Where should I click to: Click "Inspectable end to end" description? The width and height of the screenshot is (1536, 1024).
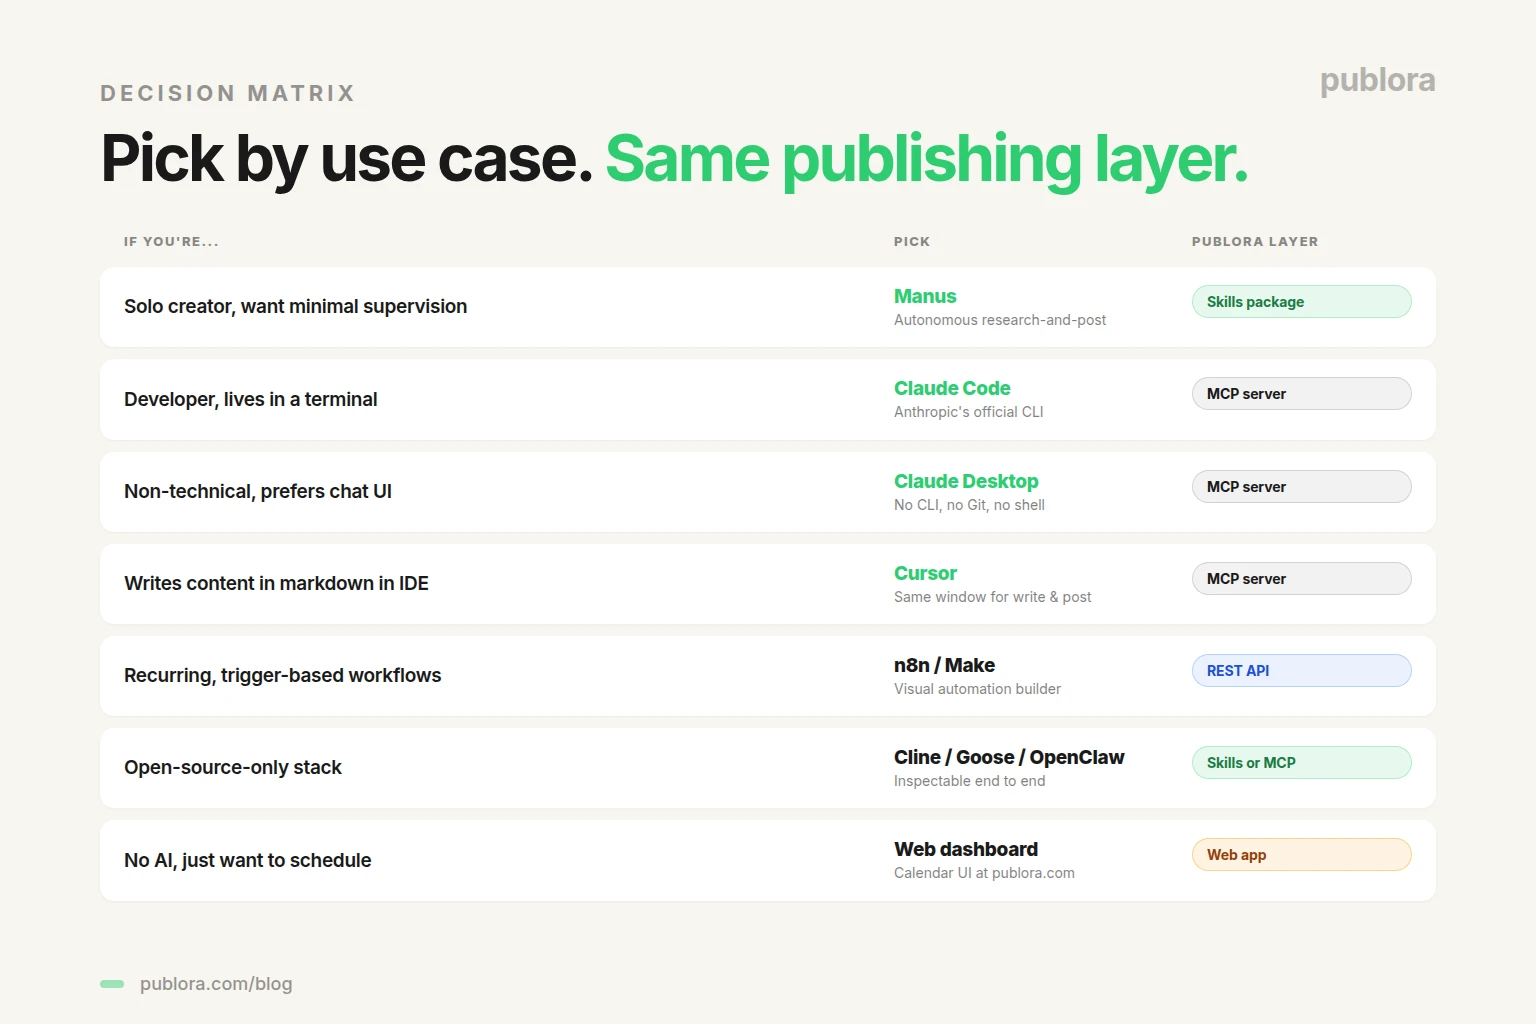click(x=970, y=781)
